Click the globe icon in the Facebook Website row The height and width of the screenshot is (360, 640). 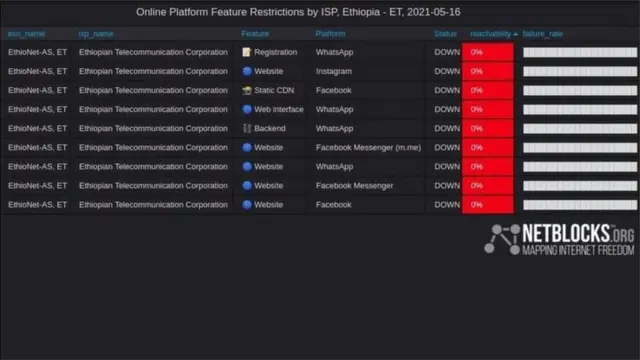point(247,205)
